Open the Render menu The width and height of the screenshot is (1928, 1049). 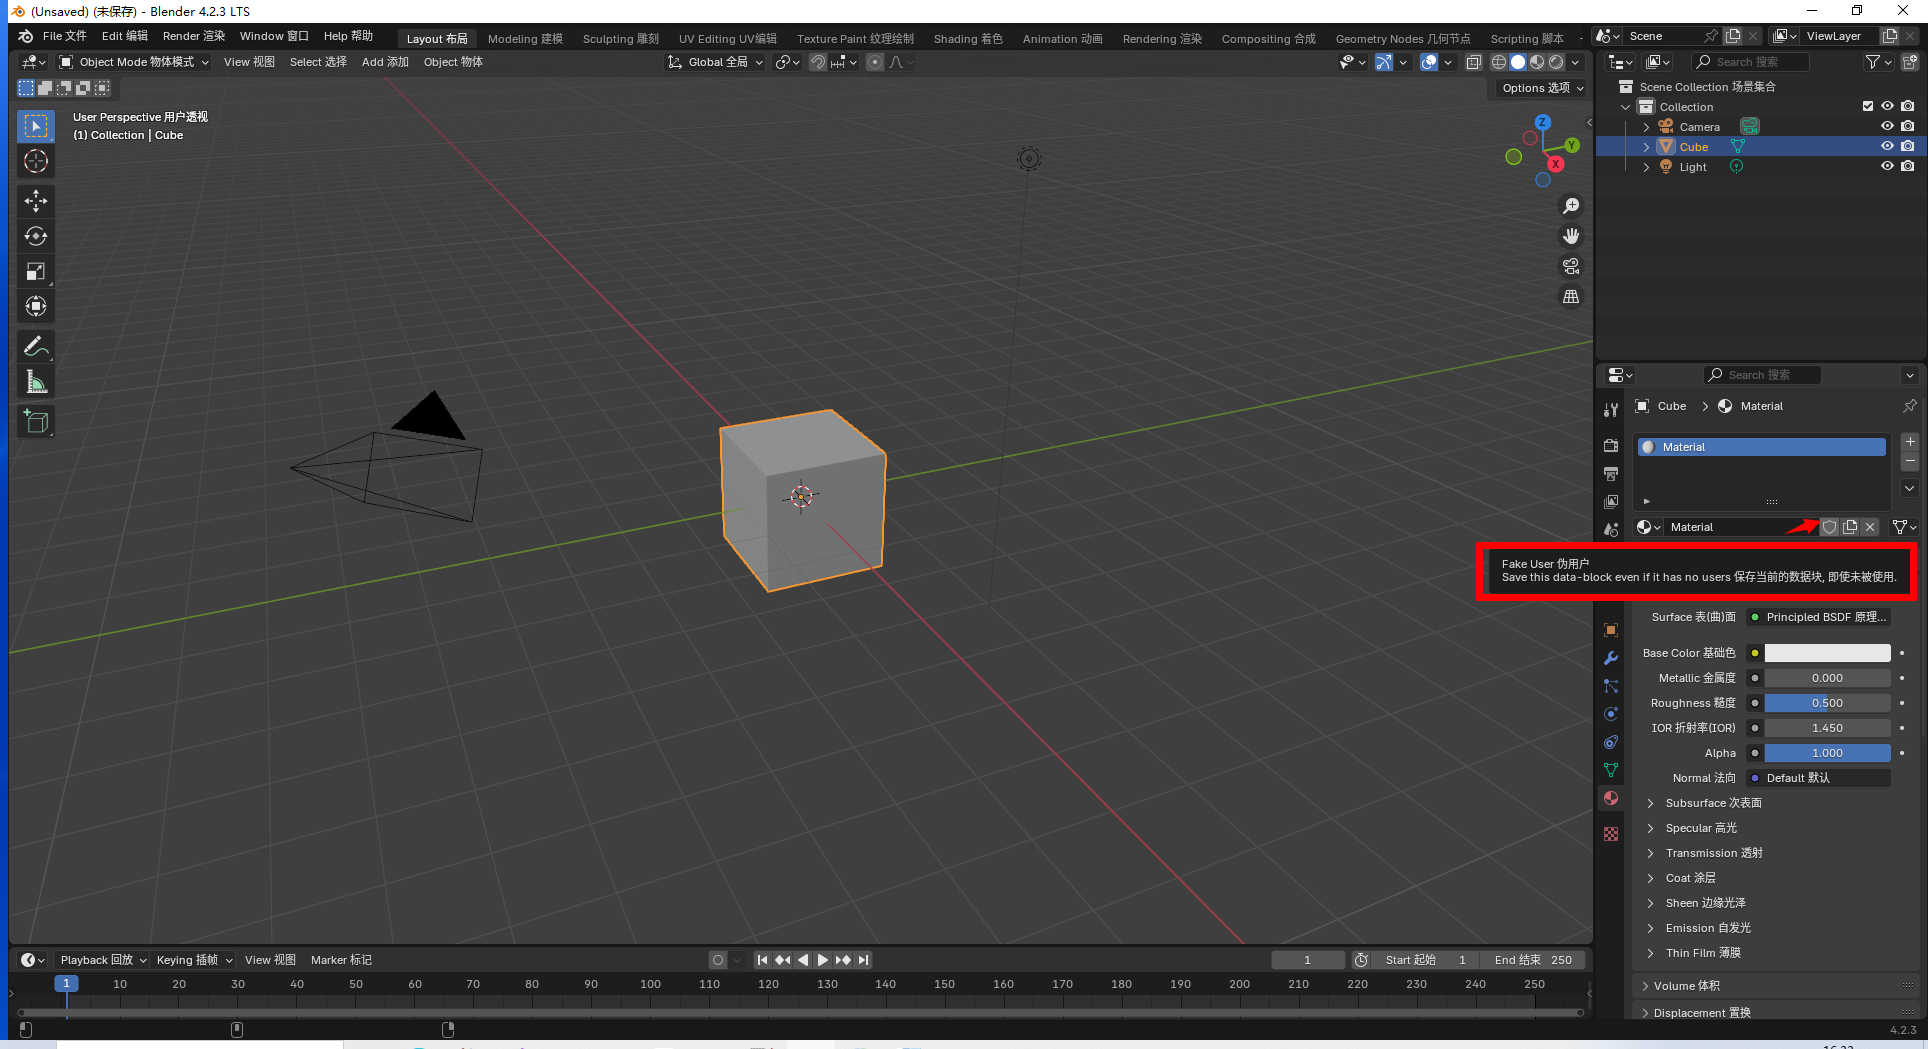[x=194, y=36]
